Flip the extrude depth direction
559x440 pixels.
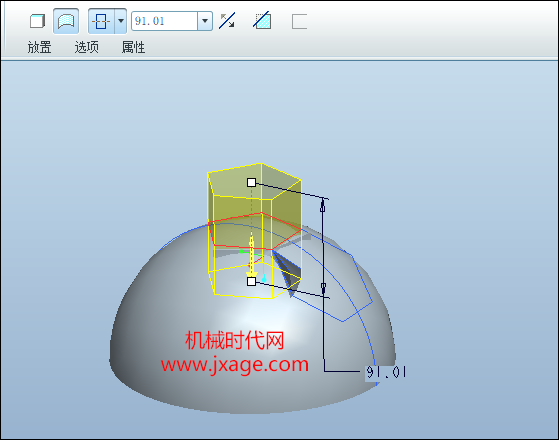coord(227,21)
